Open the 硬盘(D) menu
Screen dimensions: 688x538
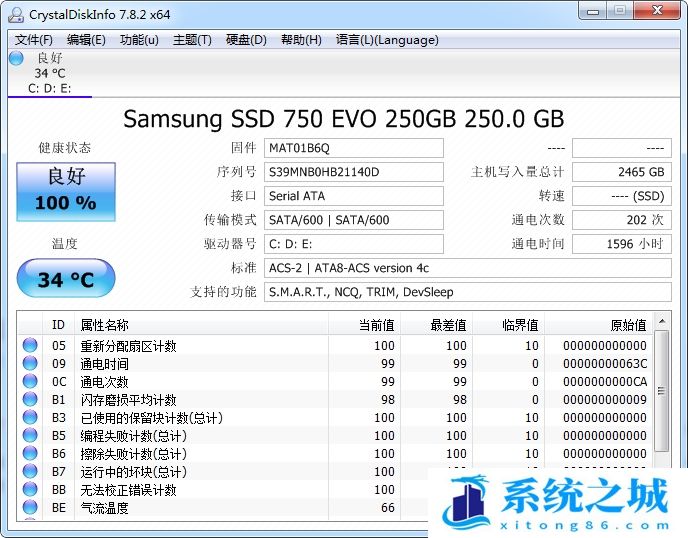click(x=246, y=40)
